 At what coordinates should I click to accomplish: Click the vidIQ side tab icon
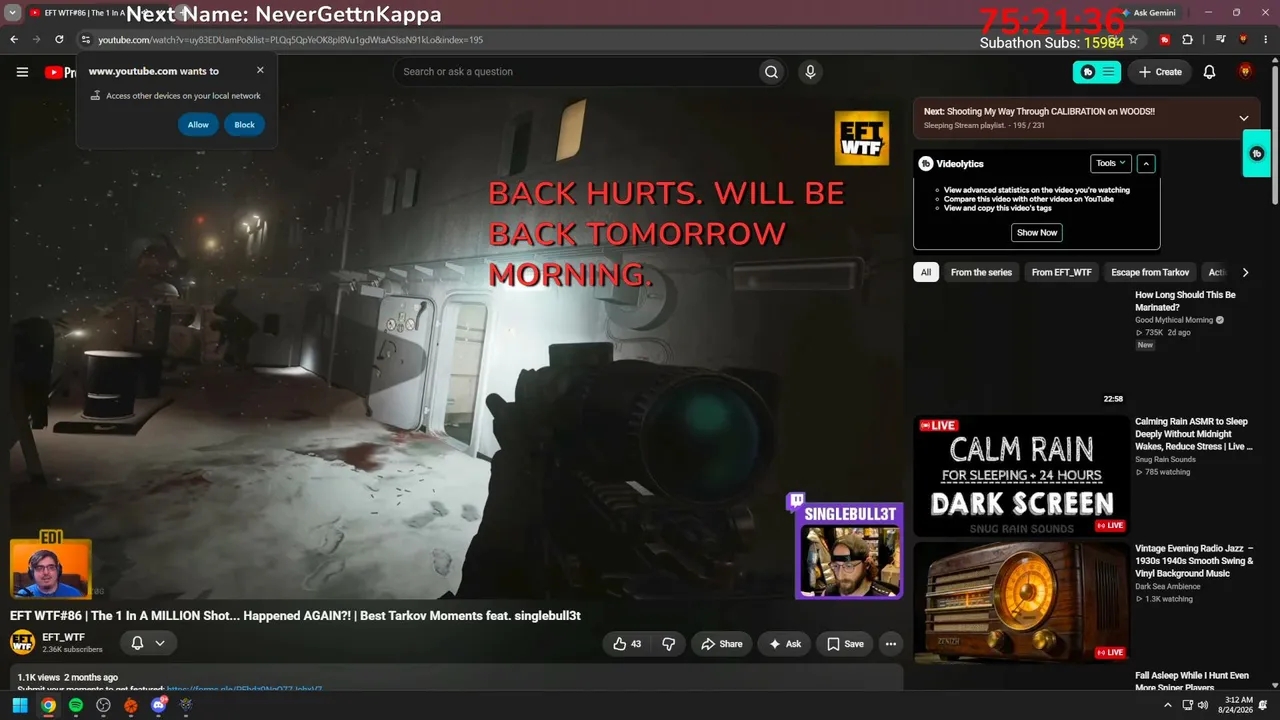[1257, 154]
